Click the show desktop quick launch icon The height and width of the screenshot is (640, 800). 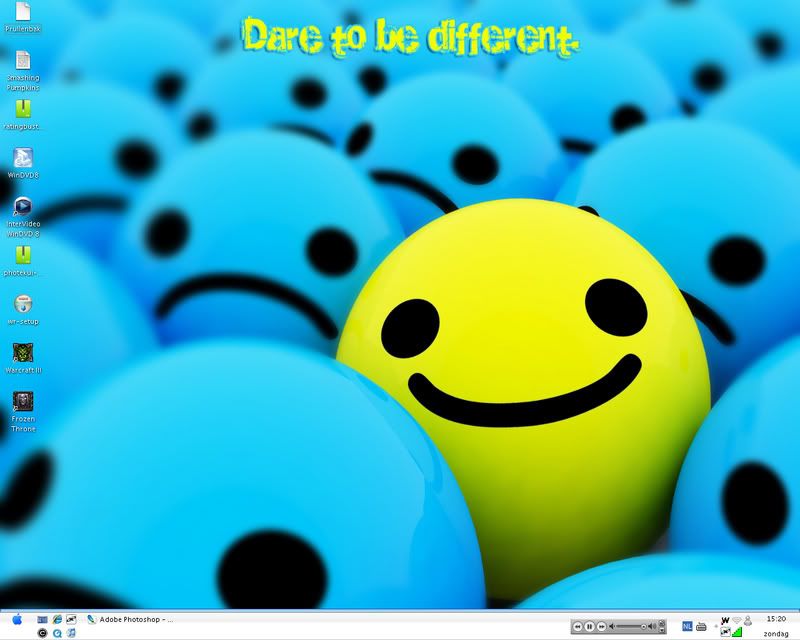pyautogui.click(x=42, y=620)
